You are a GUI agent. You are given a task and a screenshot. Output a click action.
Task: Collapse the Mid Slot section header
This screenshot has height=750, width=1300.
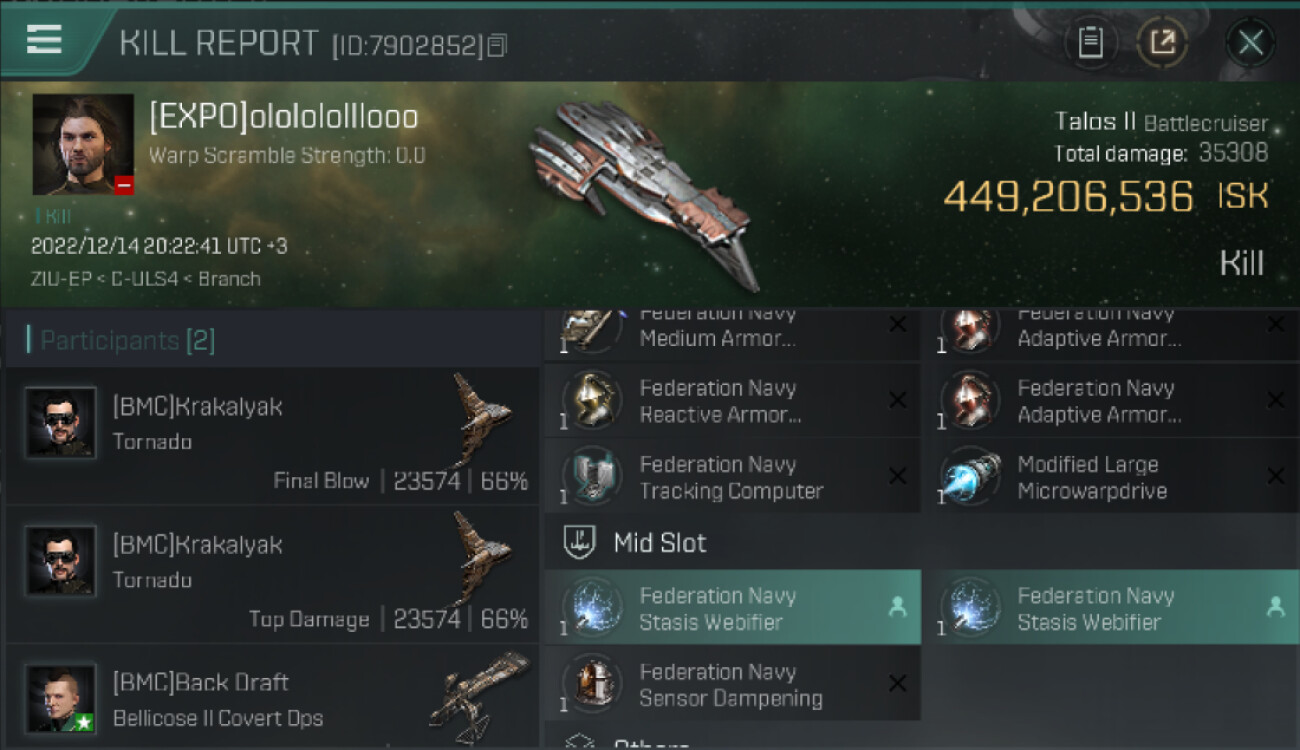(x=922, y=543)
